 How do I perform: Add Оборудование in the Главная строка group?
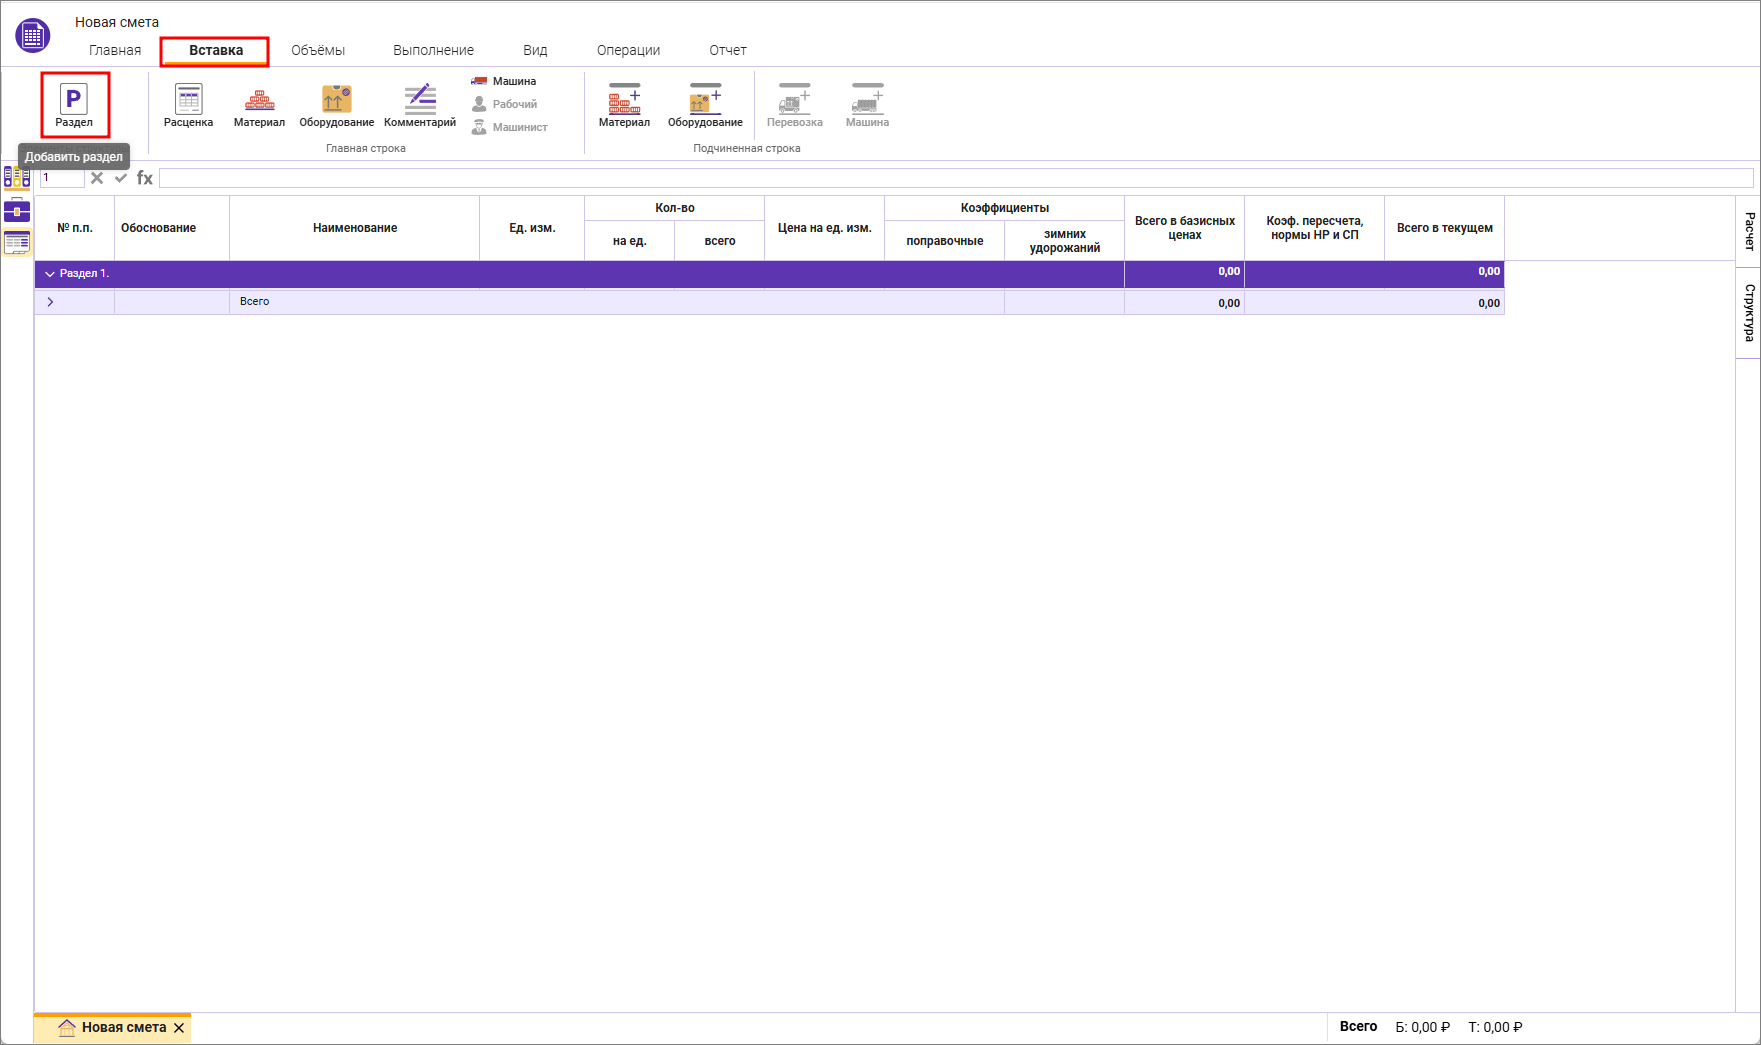pos(336,105)
